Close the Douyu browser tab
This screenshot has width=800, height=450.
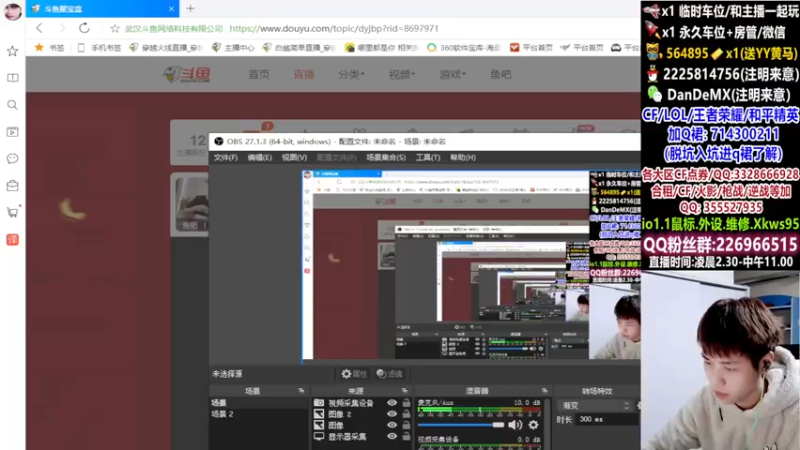[x=171, y=9]
